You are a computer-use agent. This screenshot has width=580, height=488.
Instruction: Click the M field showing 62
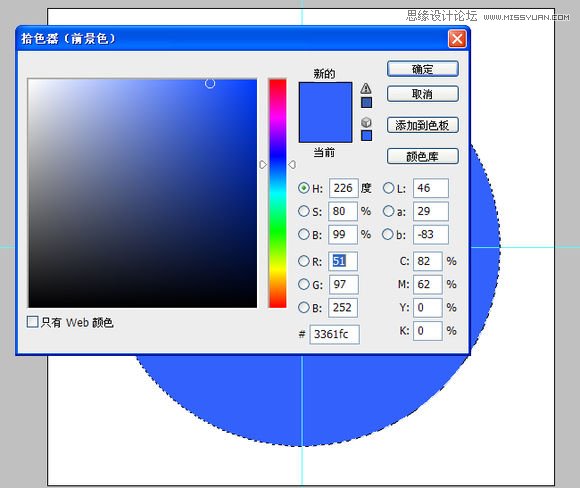click(x=428, y=284)
